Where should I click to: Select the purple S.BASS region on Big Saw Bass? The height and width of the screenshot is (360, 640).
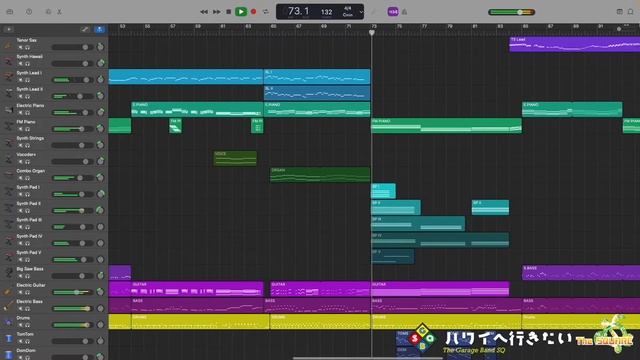point(581,273)
